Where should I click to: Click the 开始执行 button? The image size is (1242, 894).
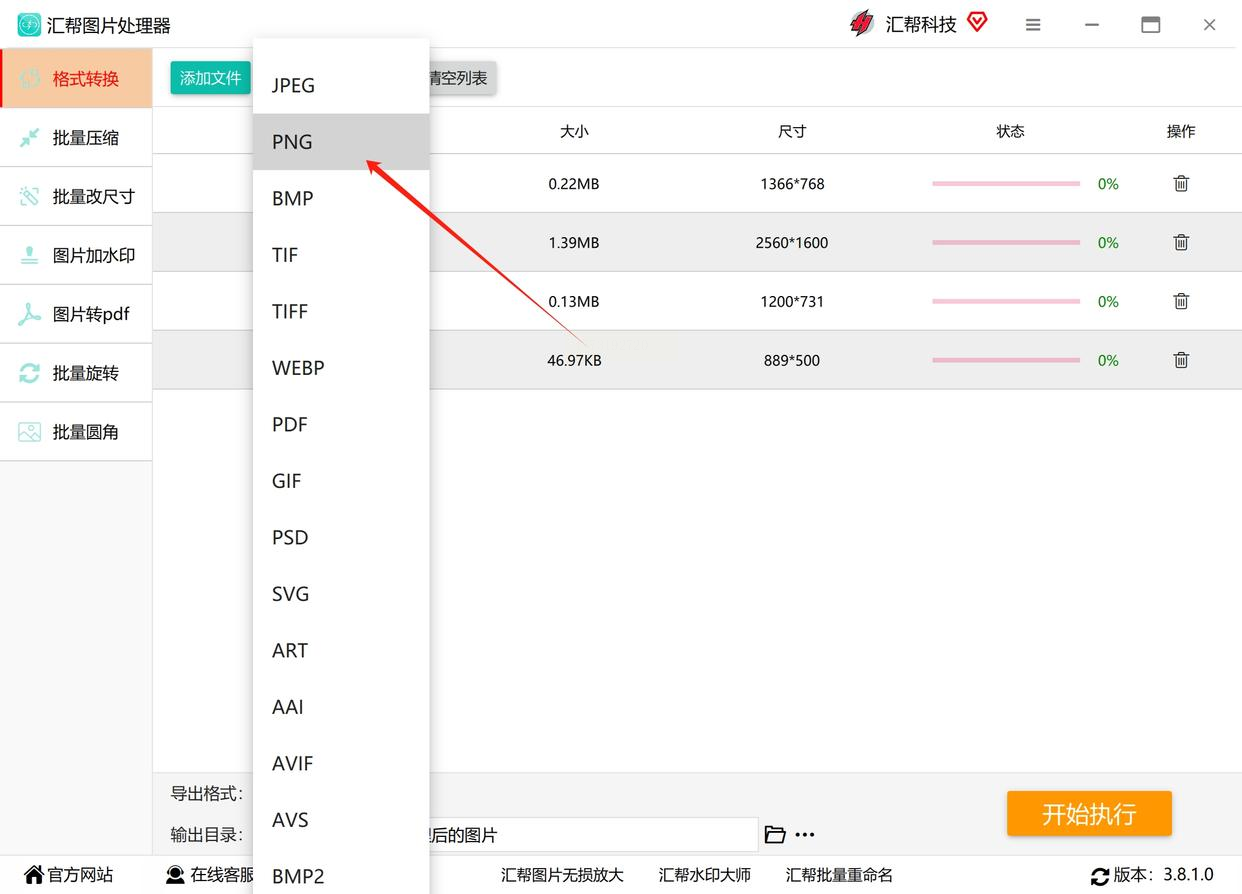click(x=1089, y=814)
